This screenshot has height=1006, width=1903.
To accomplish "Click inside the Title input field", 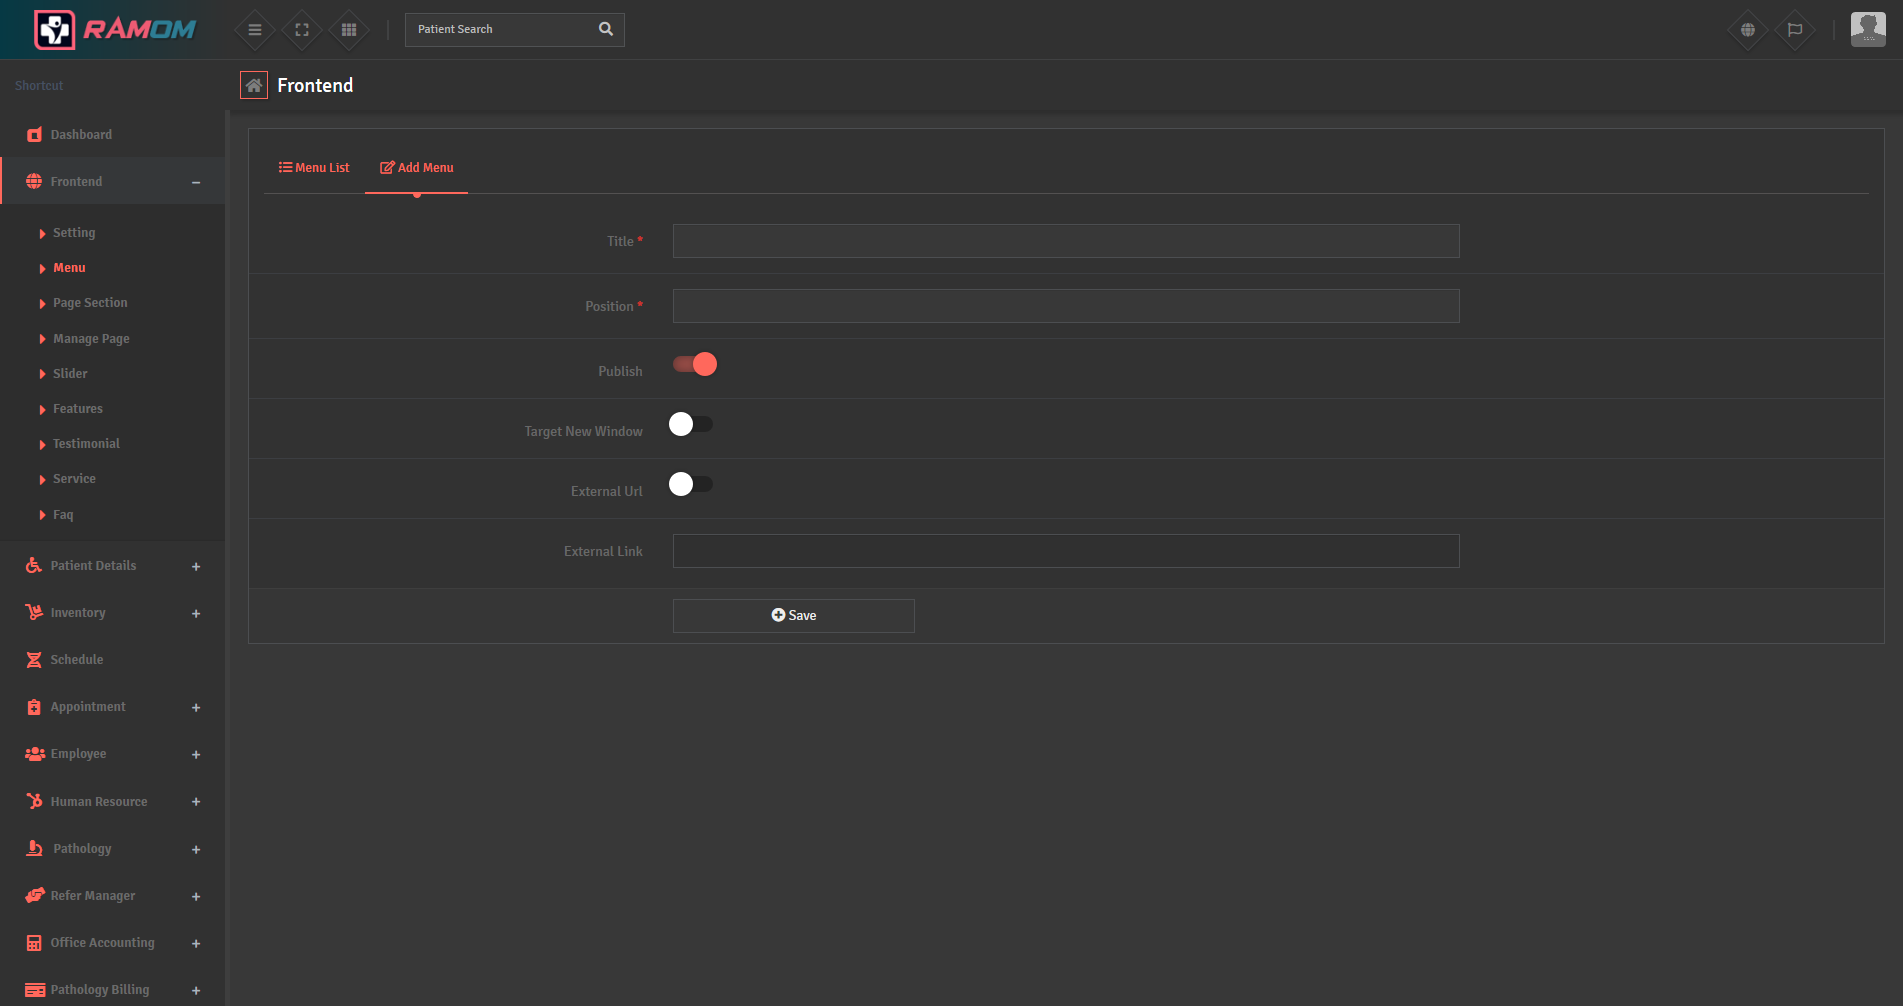I will pyautogui.click(x=1065, y=241).
